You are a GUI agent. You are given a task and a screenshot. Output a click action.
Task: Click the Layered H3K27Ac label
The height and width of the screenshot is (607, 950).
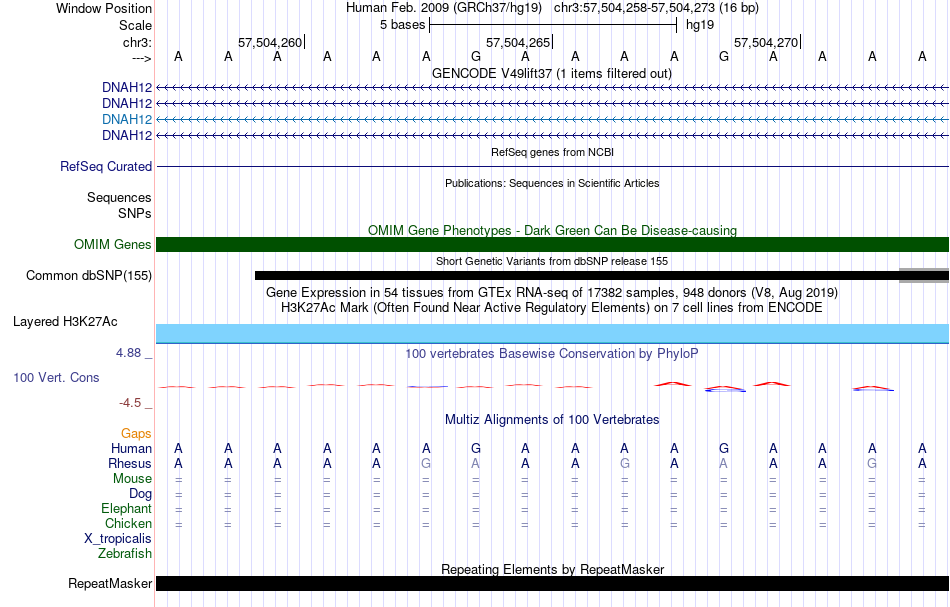point(65,322)
